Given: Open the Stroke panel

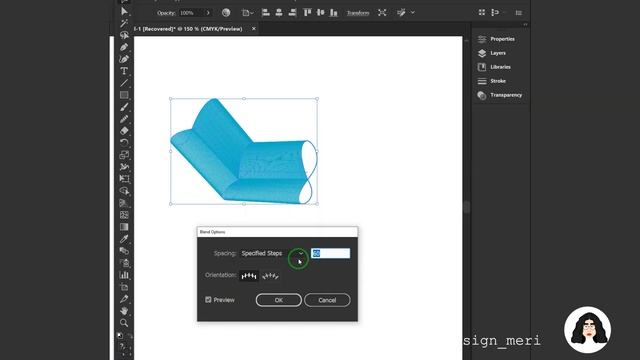Looking at the screenshot, I should point(492,81).
